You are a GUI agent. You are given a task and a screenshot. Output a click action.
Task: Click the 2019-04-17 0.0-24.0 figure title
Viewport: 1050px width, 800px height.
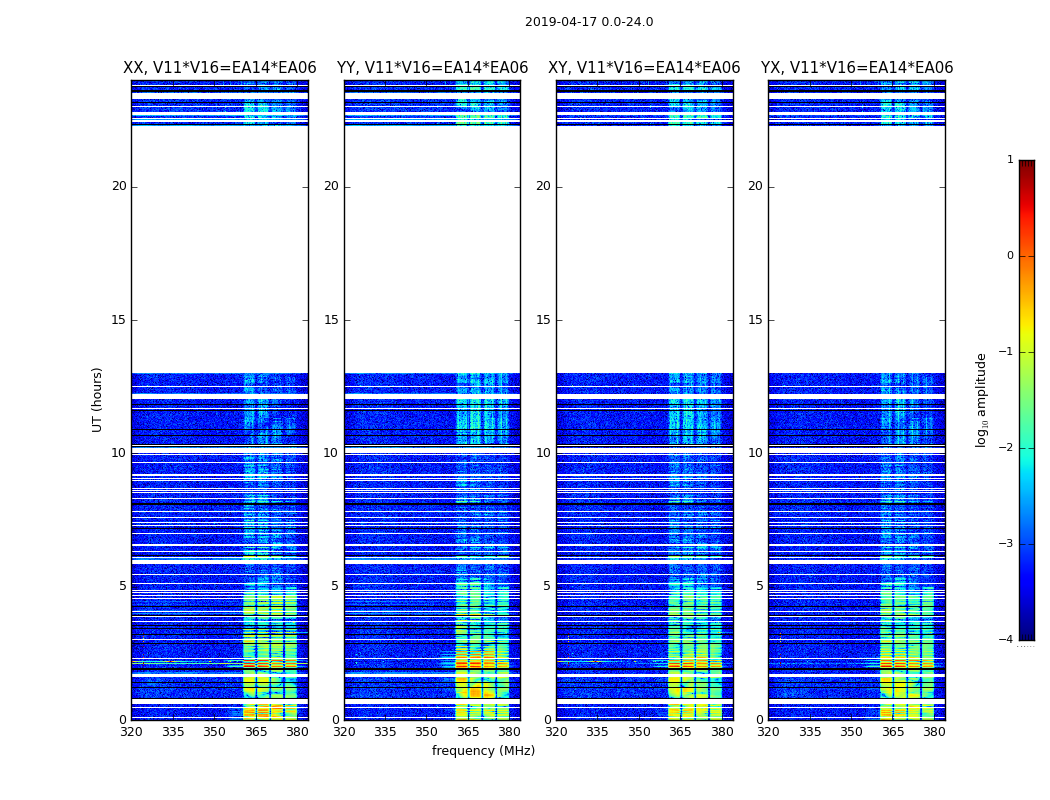coord(589,22)
